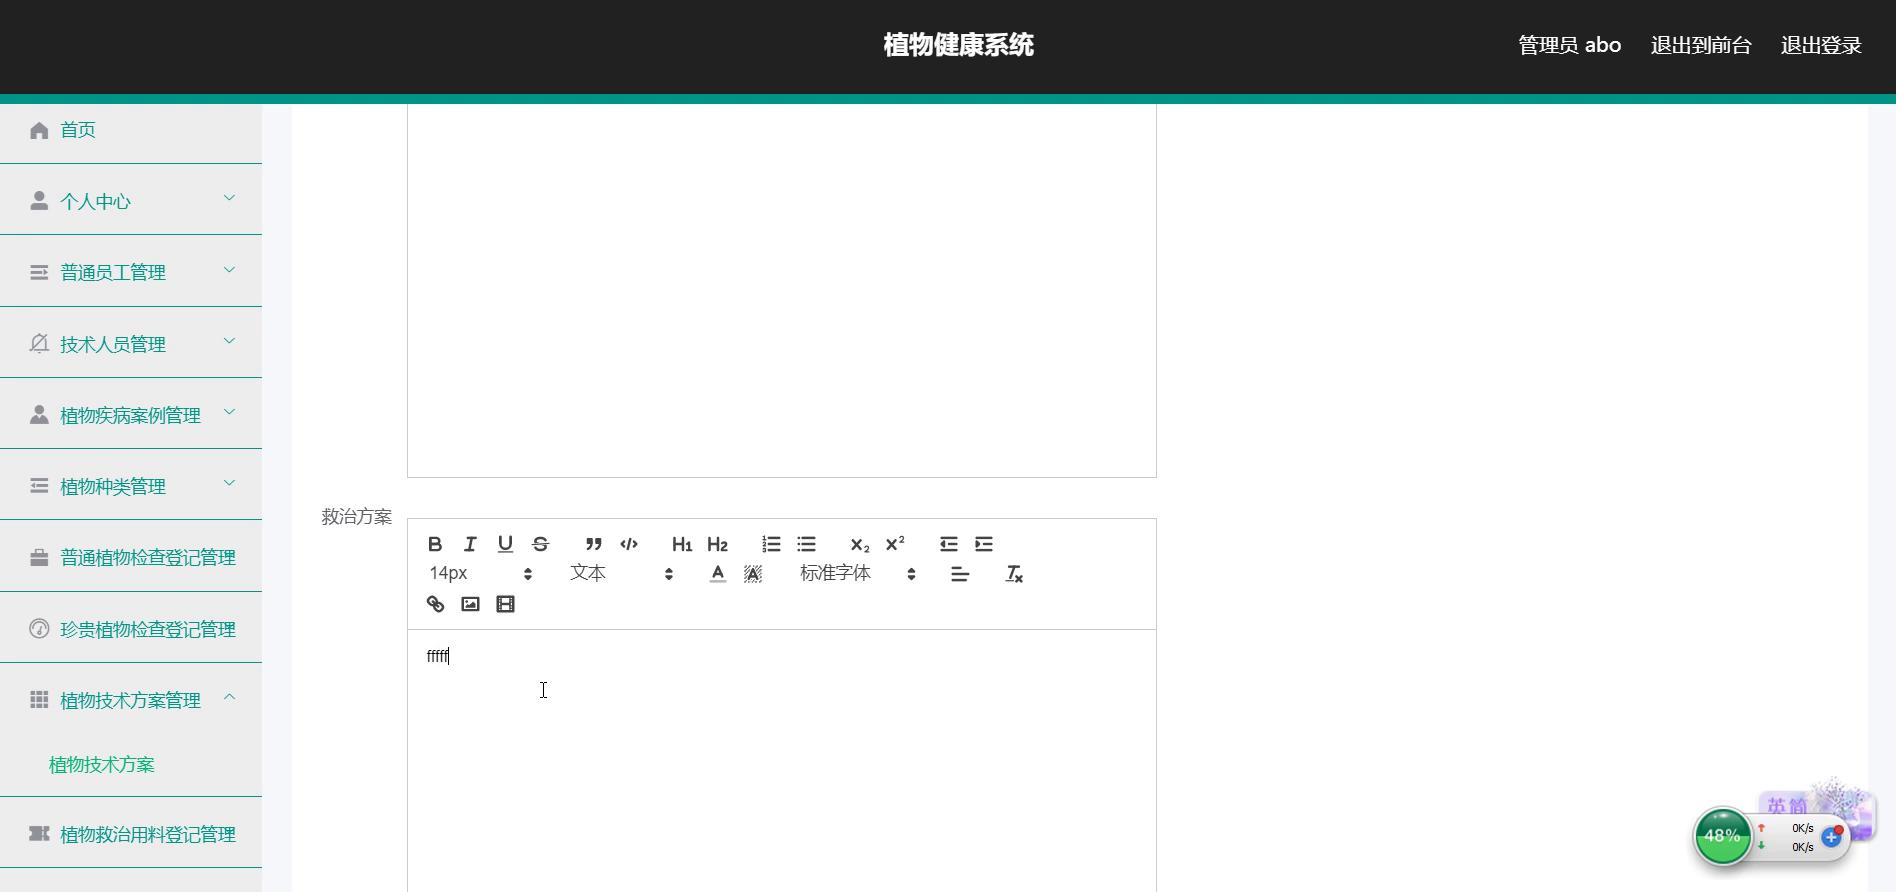Insert a blockquote
The image size is (1896, 892).
[593, 544]
